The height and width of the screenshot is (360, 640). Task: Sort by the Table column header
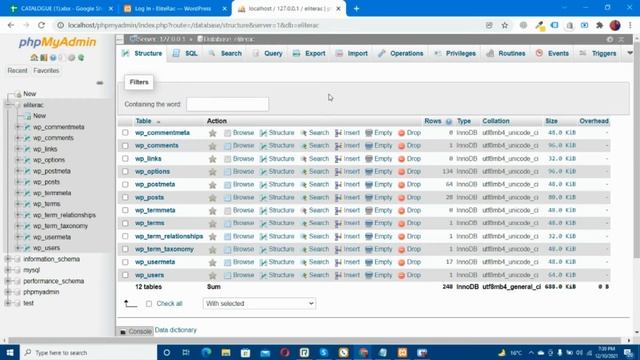click(143, 121)
